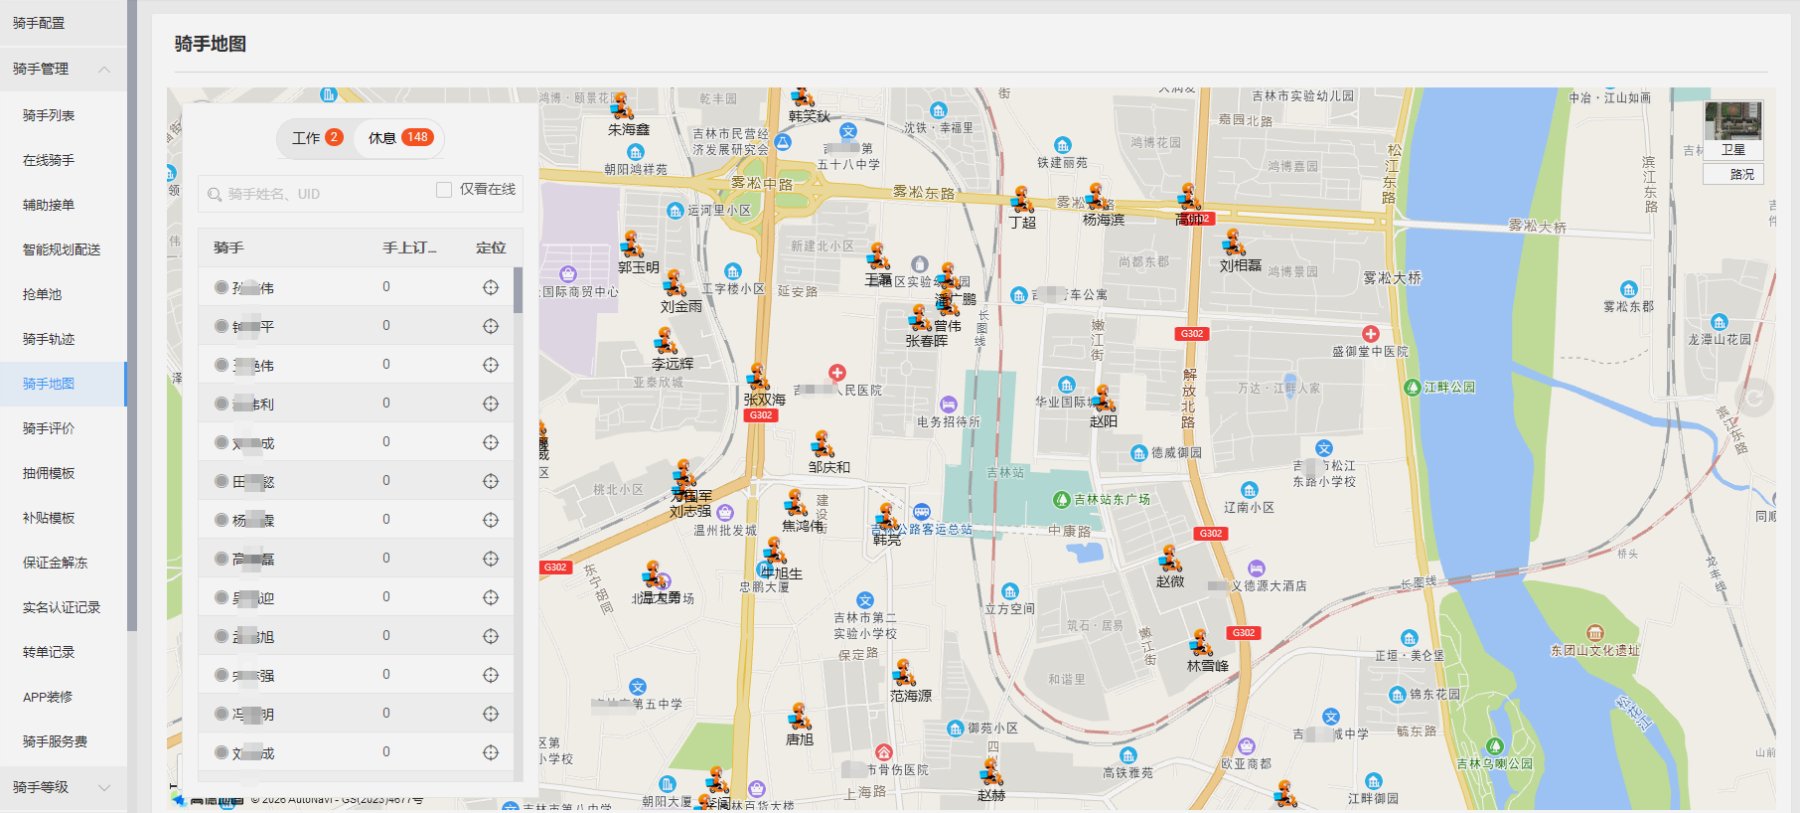Click the rider list vertical scrollbar
This screenshot has width=1800, height=813.
coord(518,290)
